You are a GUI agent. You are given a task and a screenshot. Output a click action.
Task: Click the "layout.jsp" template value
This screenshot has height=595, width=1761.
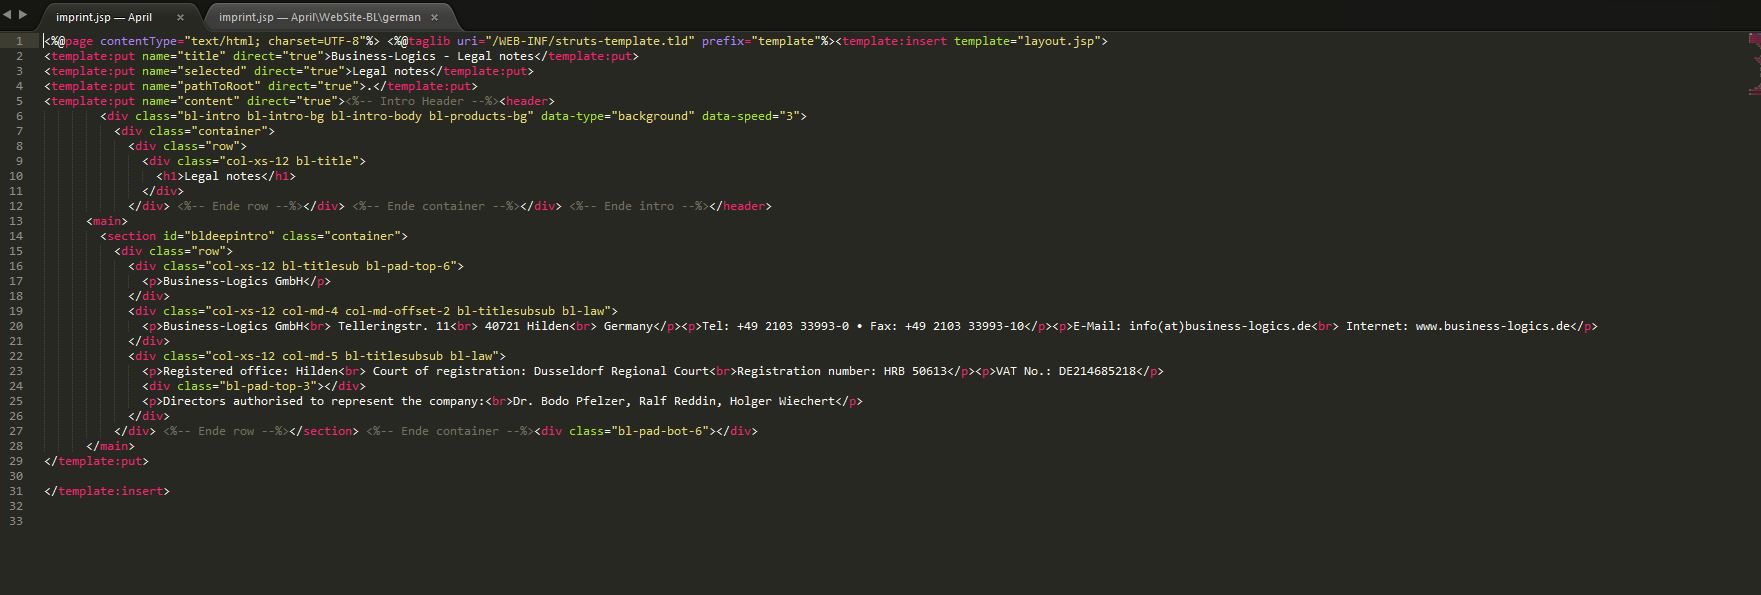1061,41
